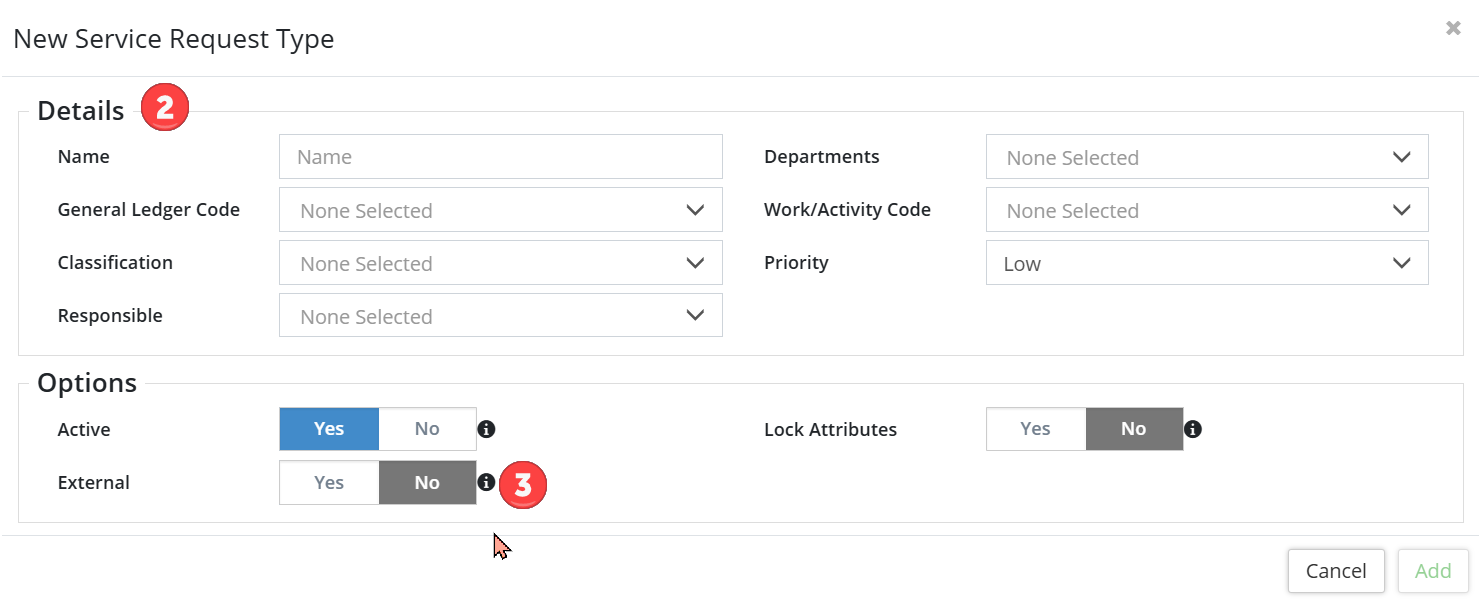Viewport: 1481px width, 606px height.
Task: Set Active option to No
Action: click(427, 429)
